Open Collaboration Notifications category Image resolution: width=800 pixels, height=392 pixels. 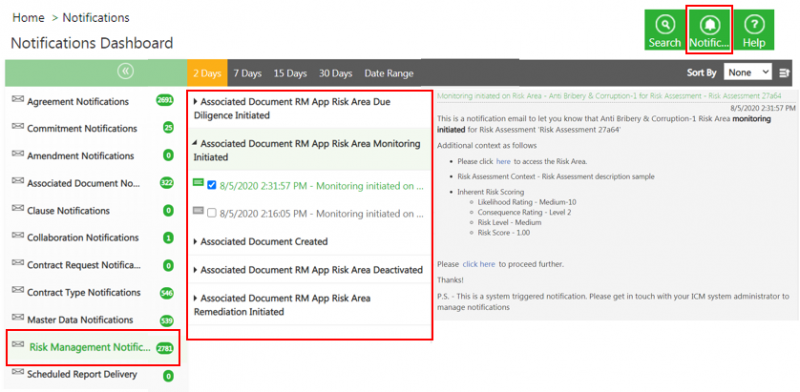pos(83,238)
